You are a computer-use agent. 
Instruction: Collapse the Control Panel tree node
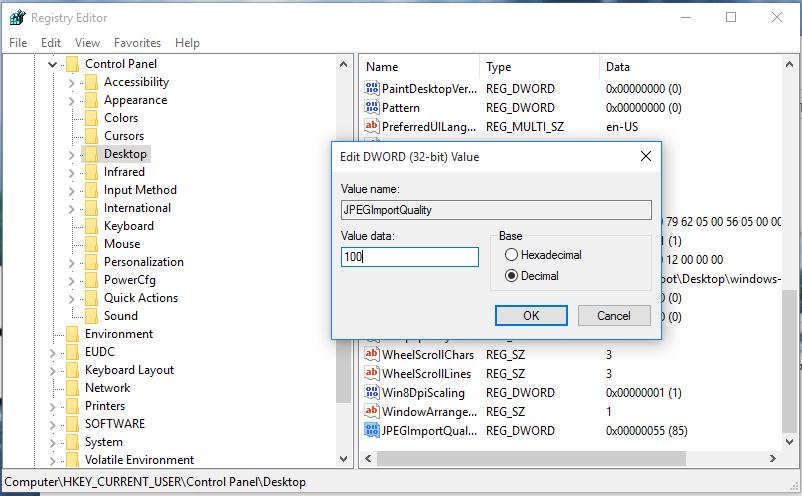(x=53, y=65)
